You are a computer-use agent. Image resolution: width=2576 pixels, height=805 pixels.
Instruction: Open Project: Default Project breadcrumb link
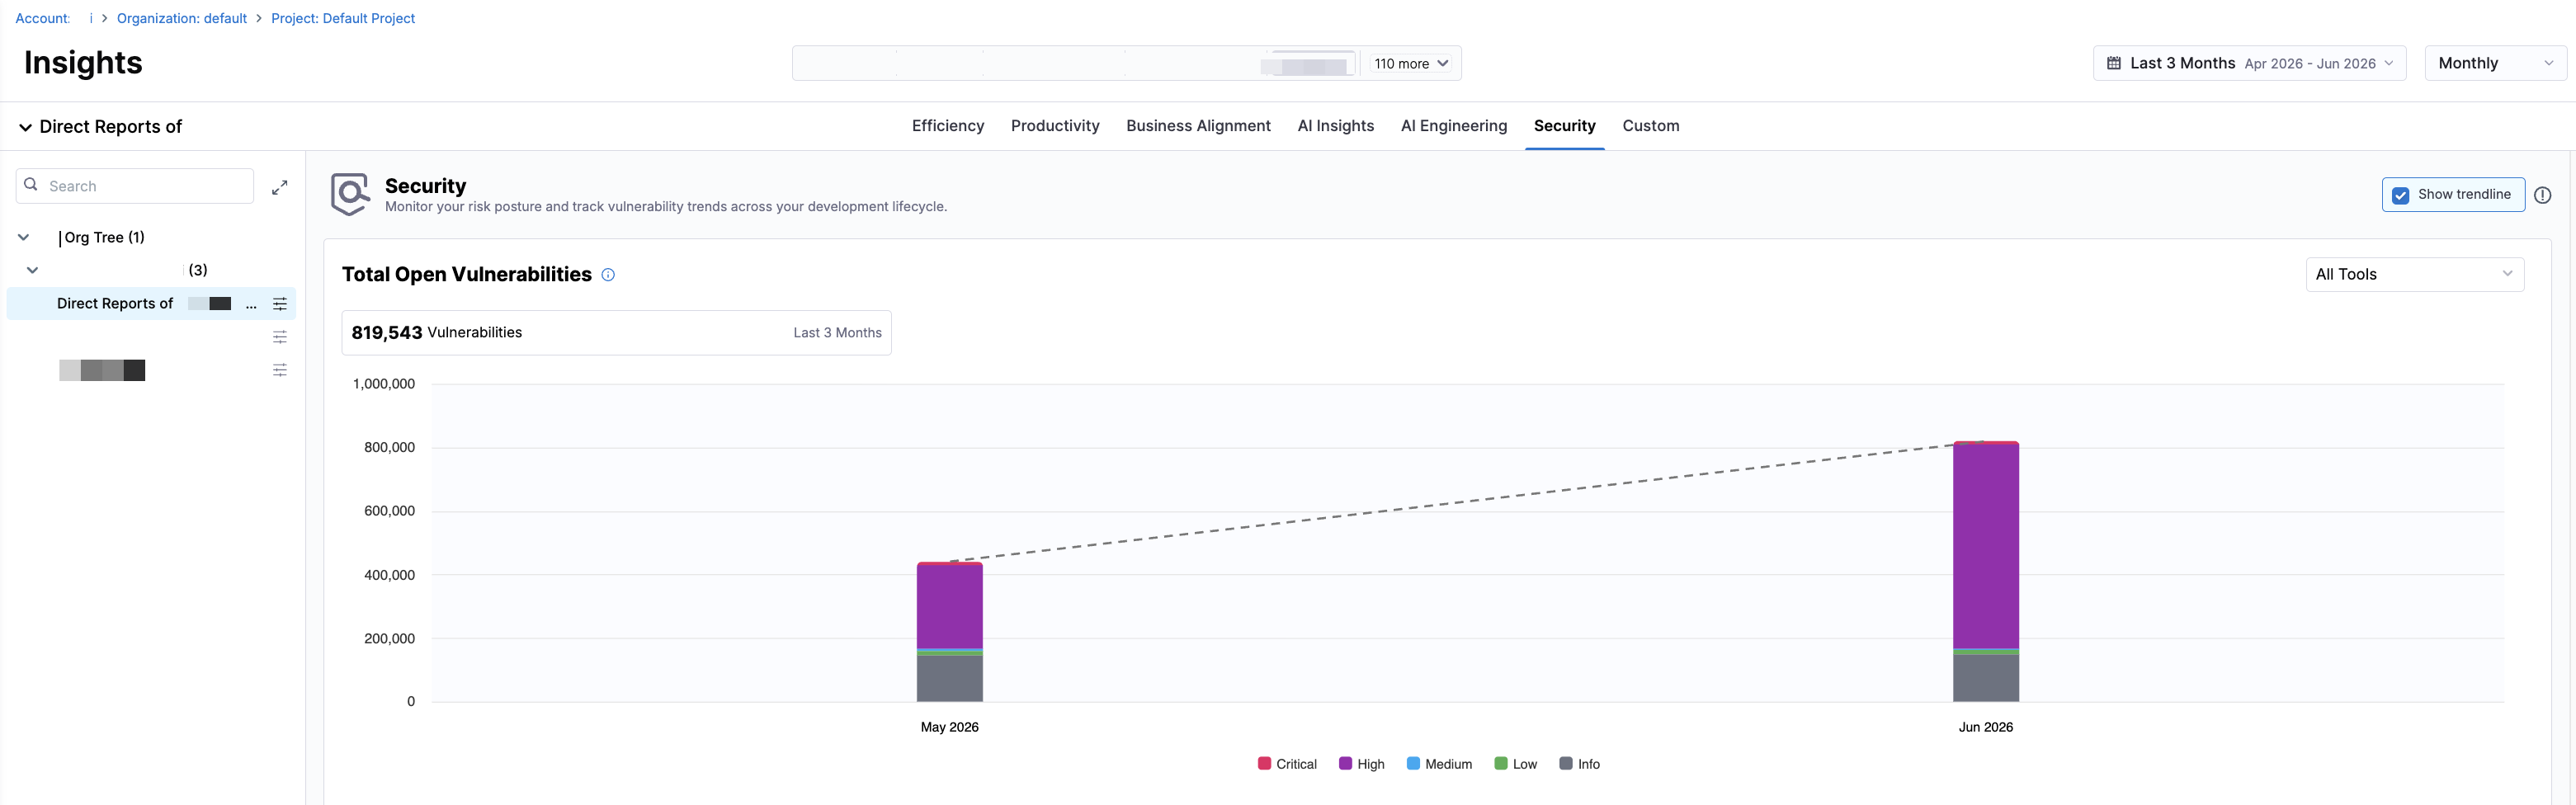pos(343,19)
